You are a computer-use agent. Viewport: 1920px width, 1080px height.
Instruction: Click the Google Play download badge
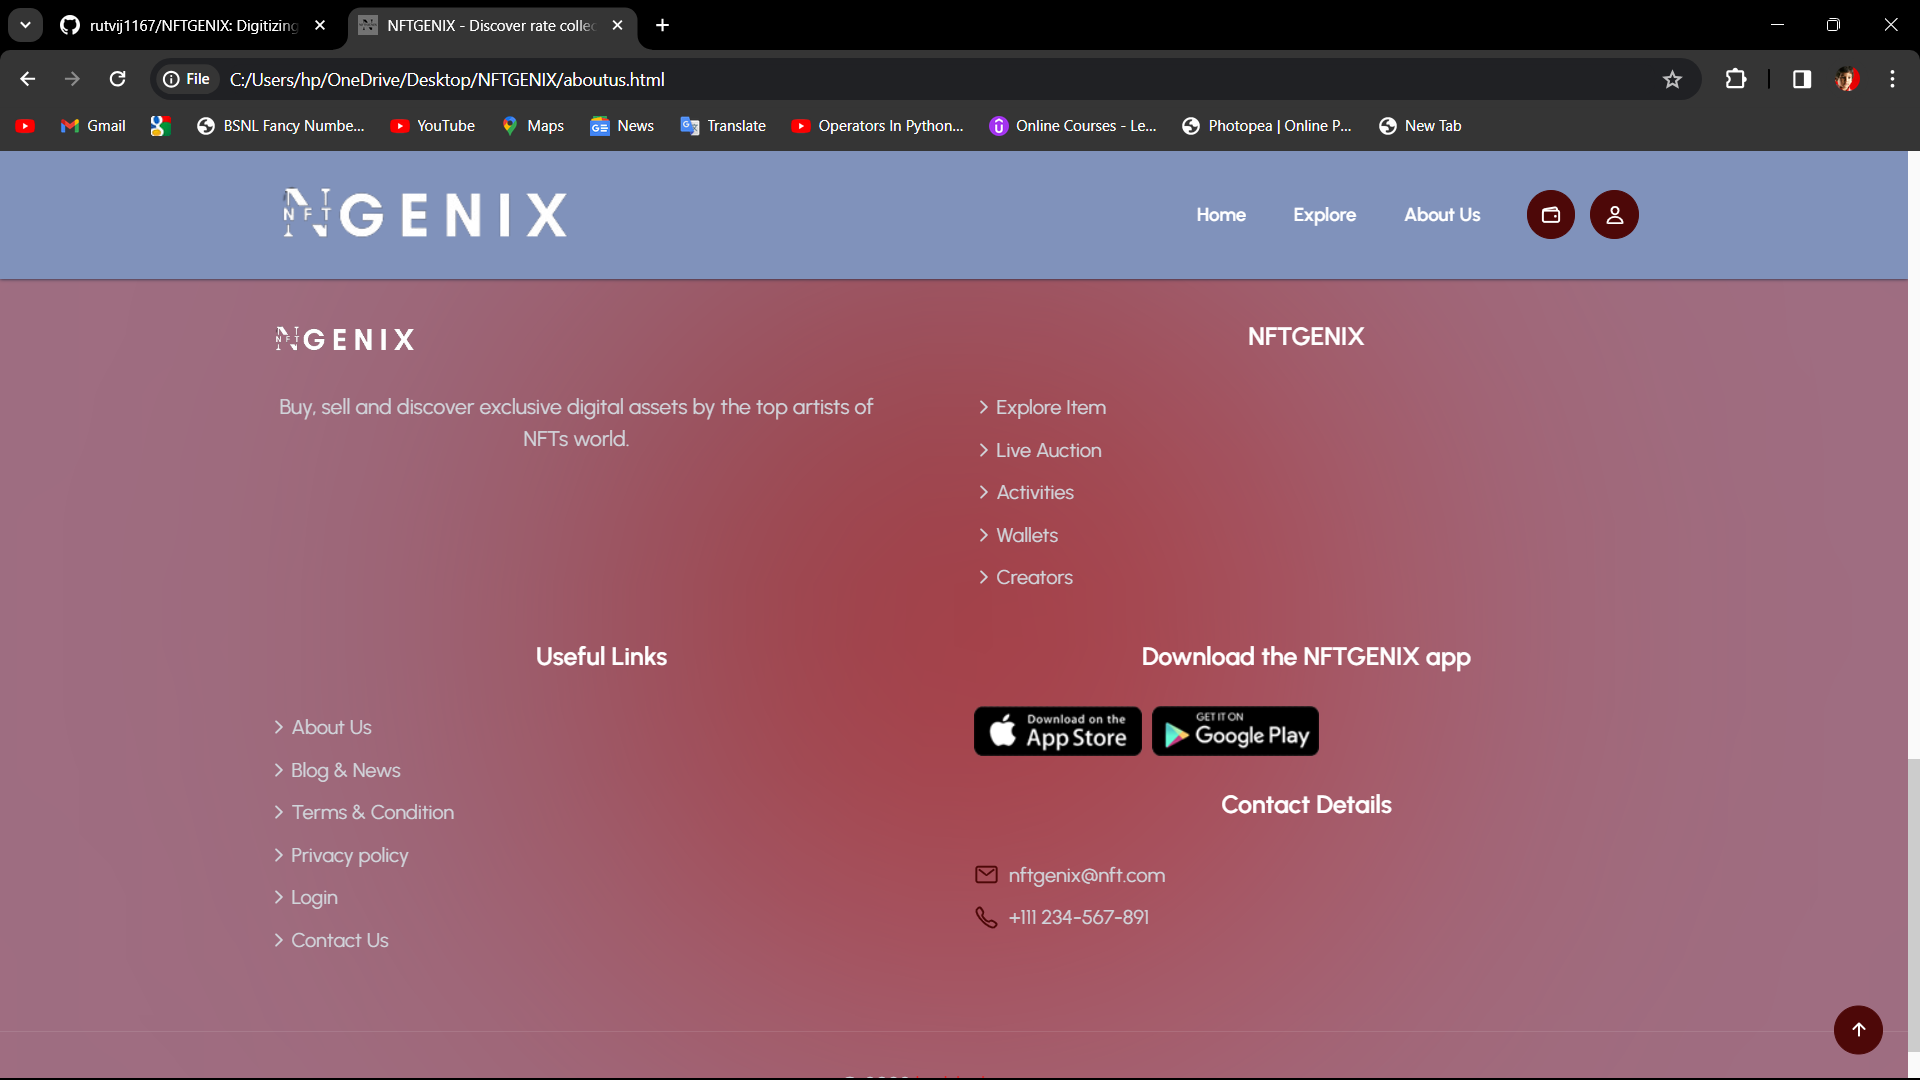click(1235, 731)
